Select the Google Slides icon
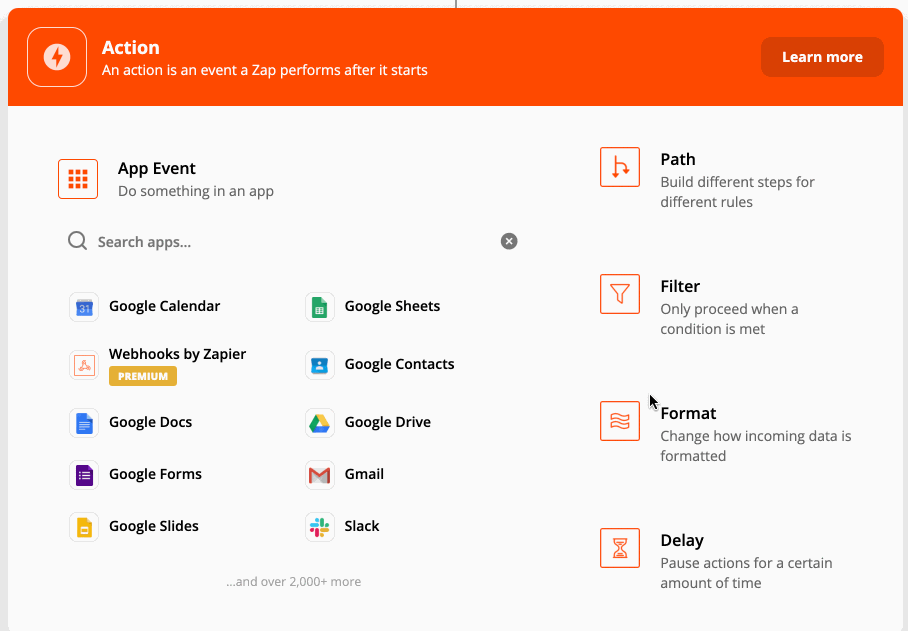This screenshot has width=908, height=631. pyautogui.click(x=84, y=527)
